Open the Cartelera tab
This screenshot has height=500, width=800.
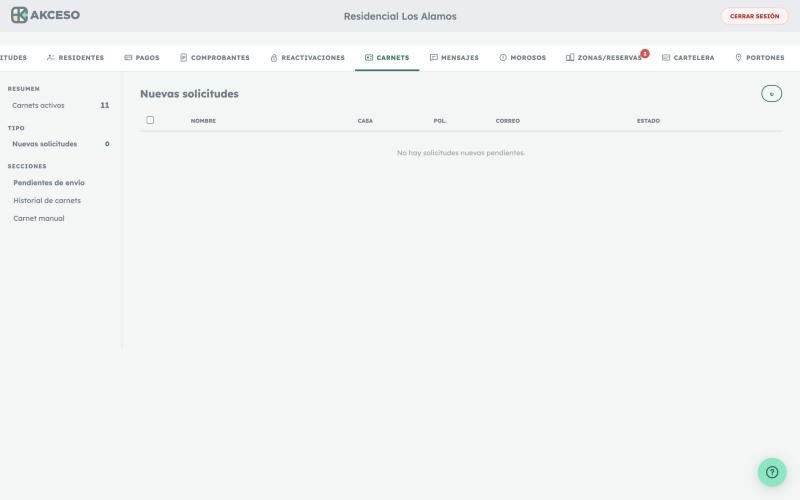(x=688, y=58)
